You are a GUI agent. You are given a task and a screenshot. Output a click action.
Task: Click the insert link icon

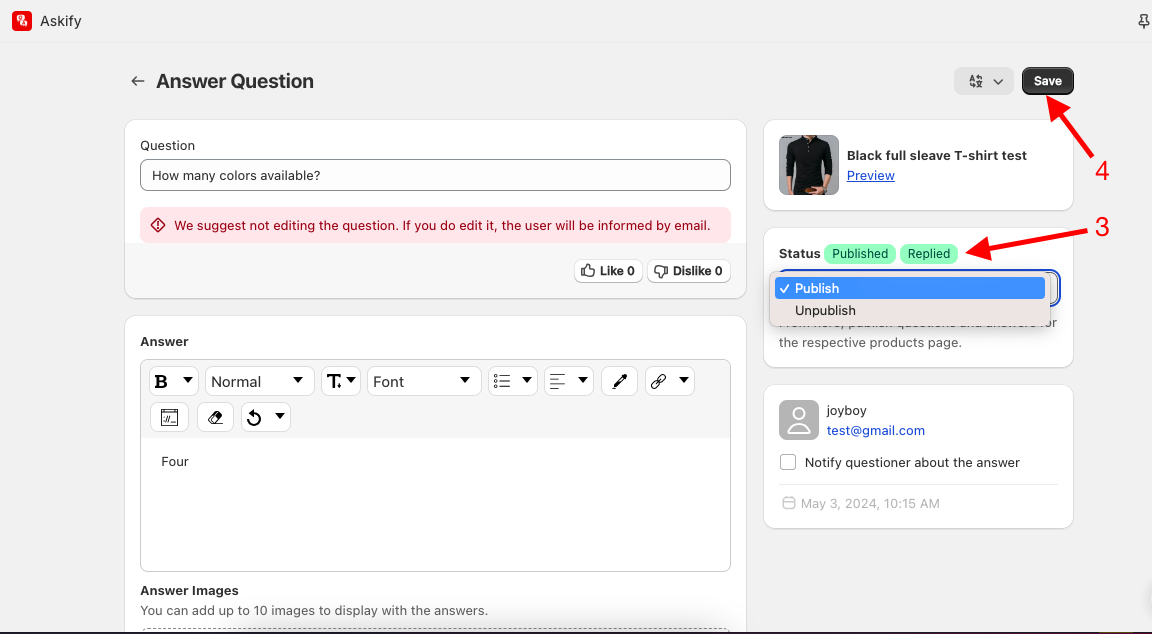[659, 381]
